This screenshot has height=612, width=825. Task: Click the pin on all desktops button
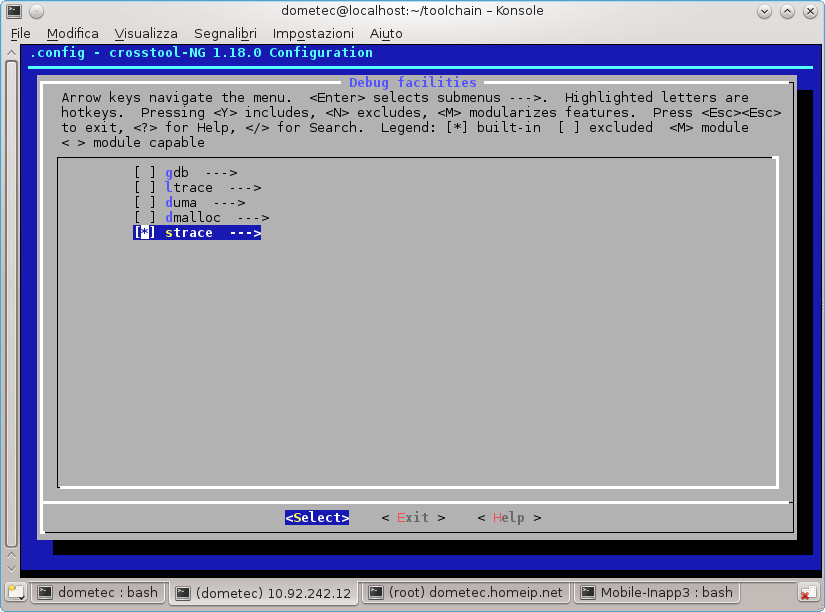pos(35,10)
